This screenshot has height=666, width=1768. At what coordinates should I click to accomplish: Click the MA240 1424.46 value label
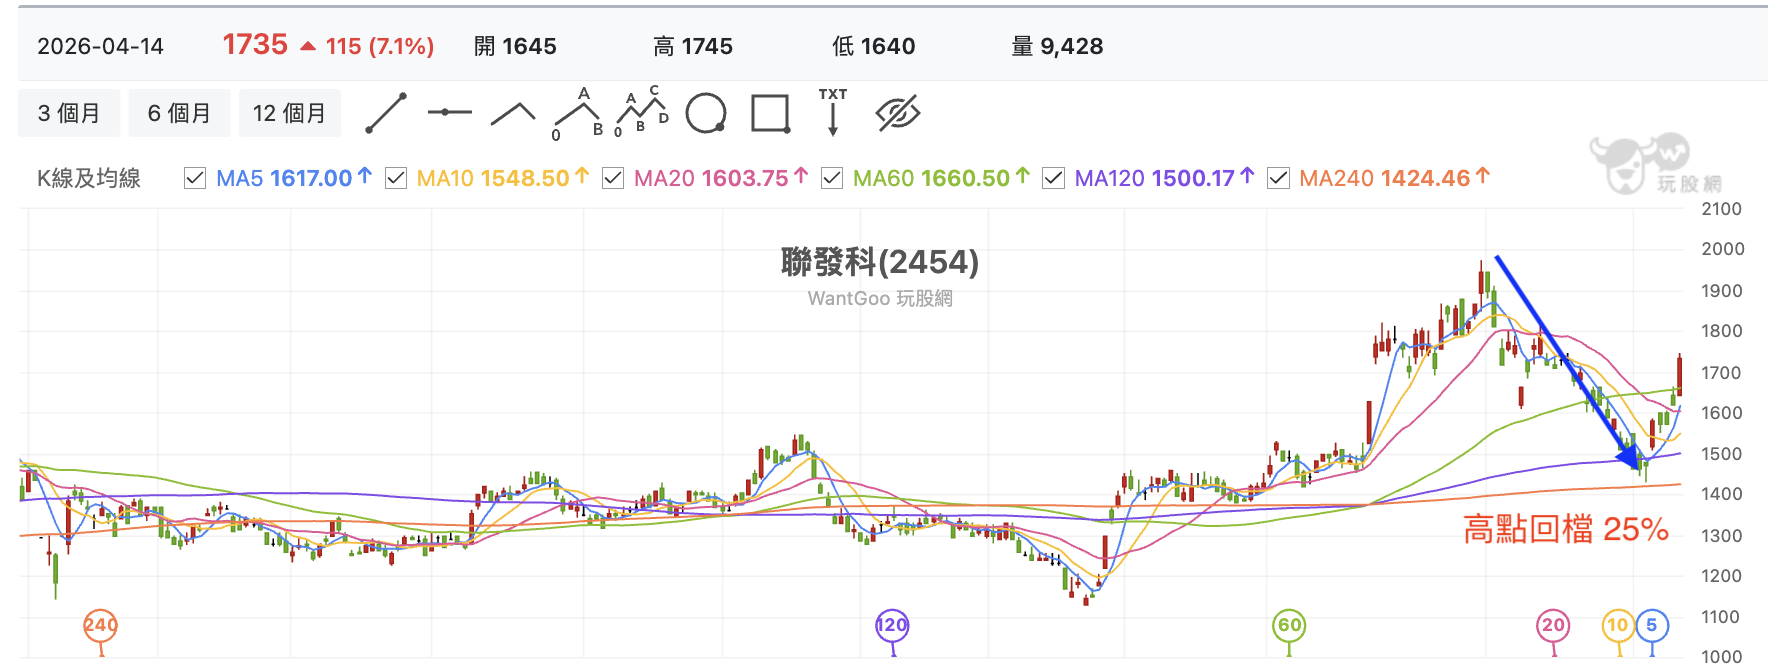coord(1394,178)
